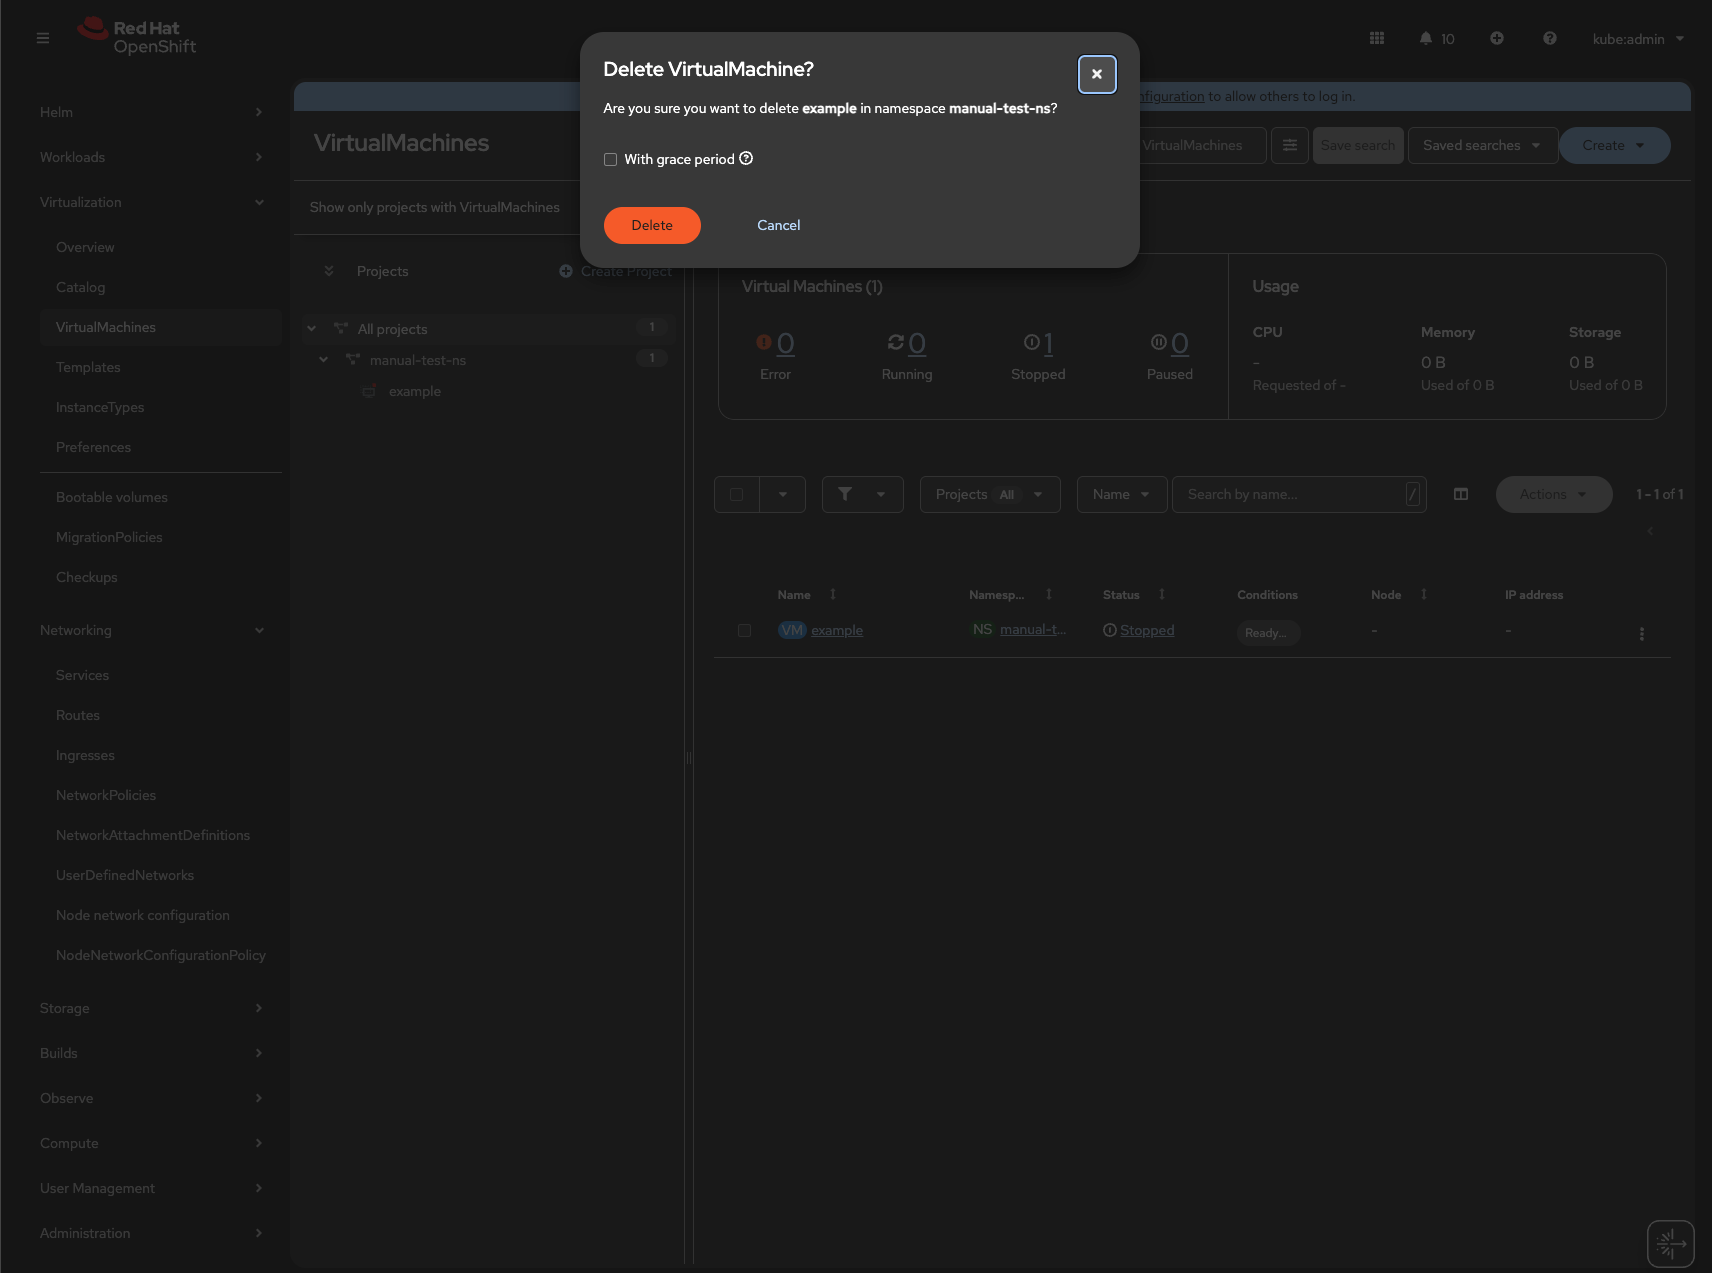This screenshot has height=1273, width=1712.
Task: Open notifications bell icon
Action: 1426,38
